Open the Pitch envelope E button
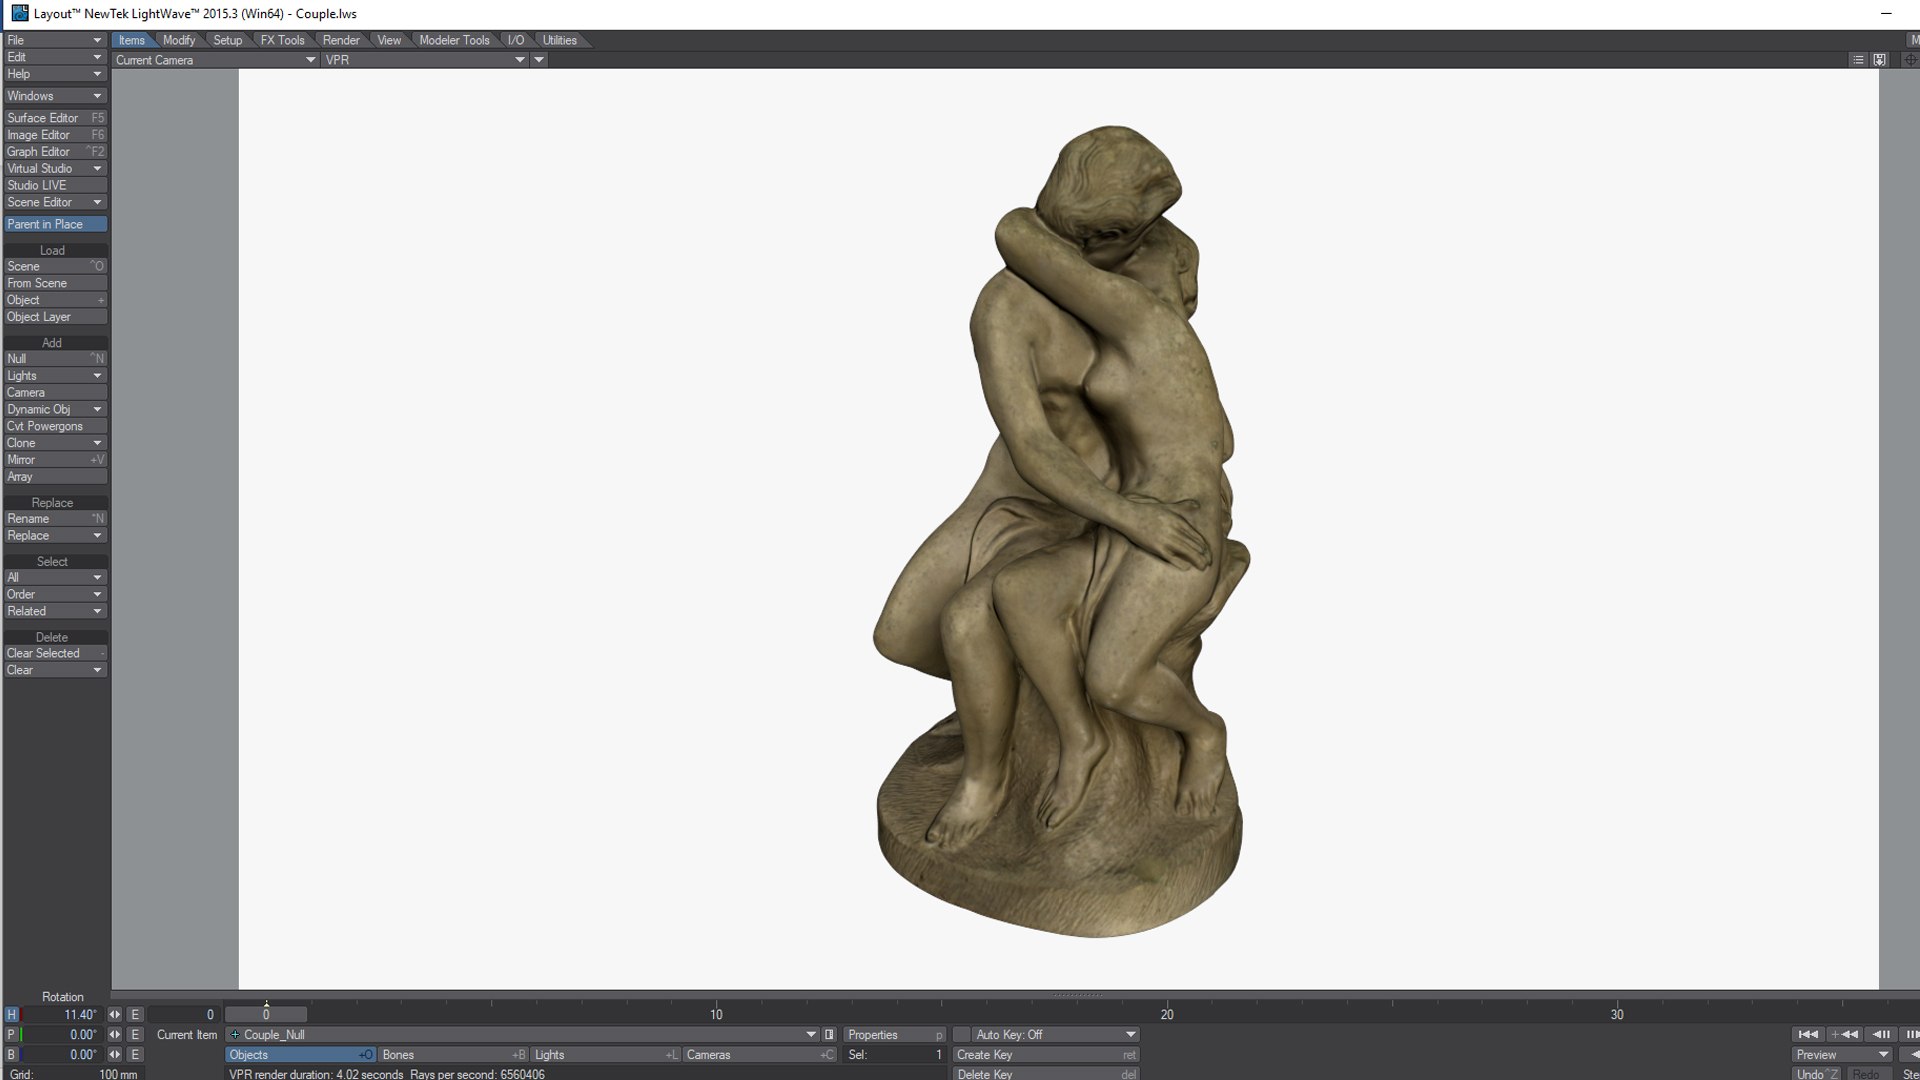1920x1080 pixels. [135, 1034]
